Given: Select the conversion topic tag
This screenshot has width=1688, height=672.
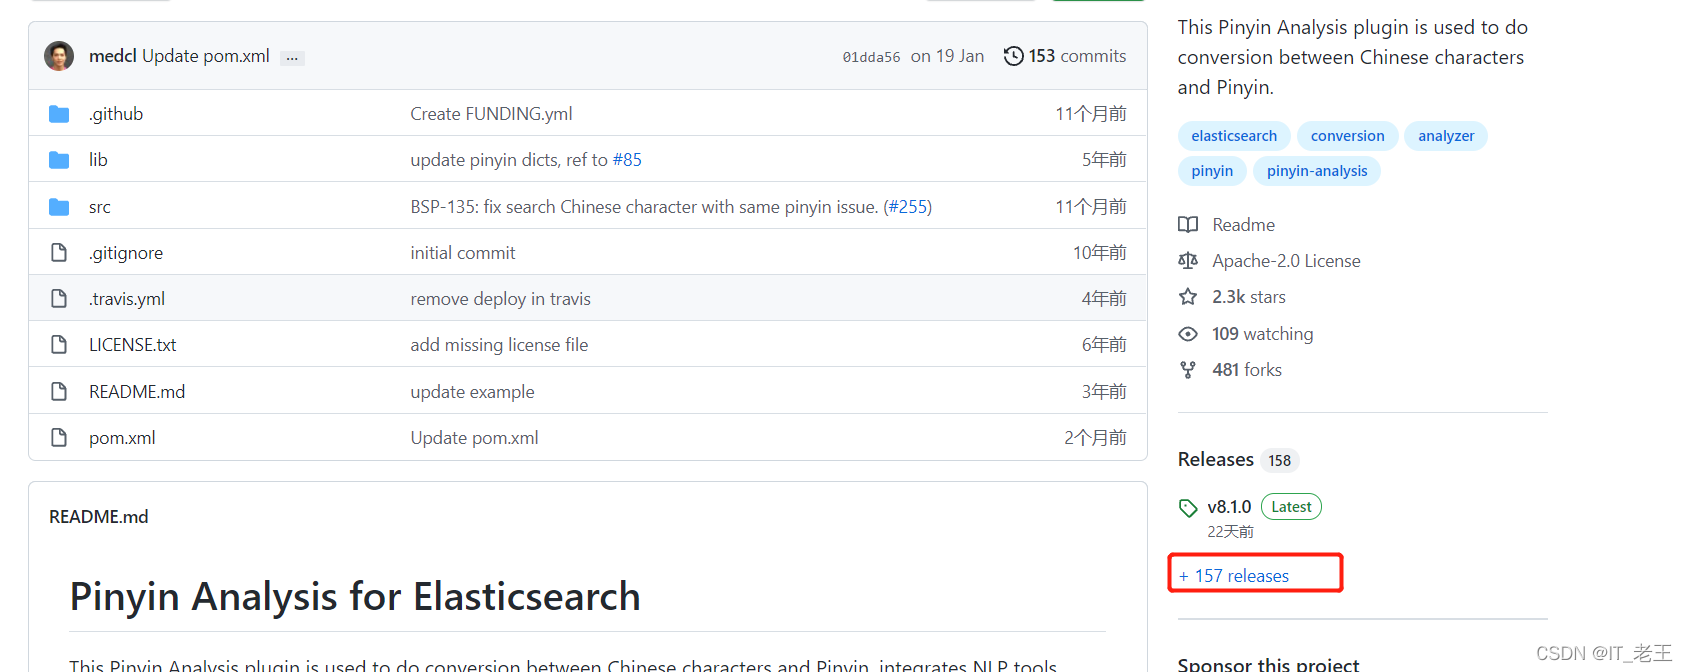Looking at the screenshot, I should click(x=1347, y=136).
